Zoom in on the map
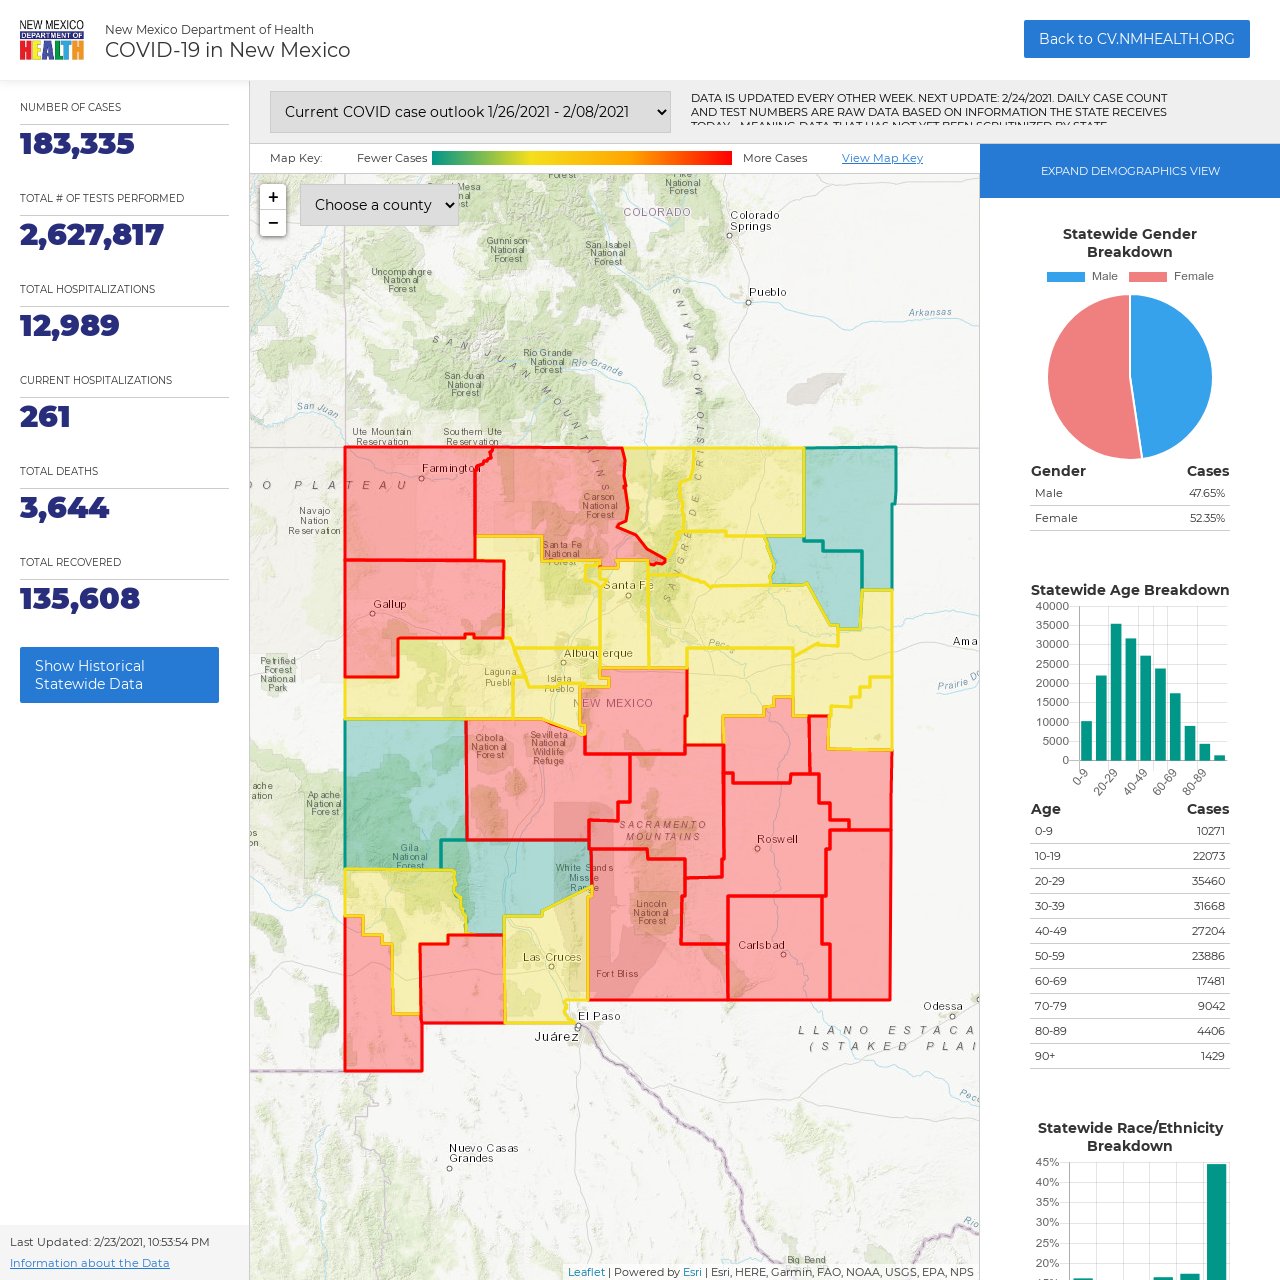The image size is (1280, 1280). (x=273, y=198)
